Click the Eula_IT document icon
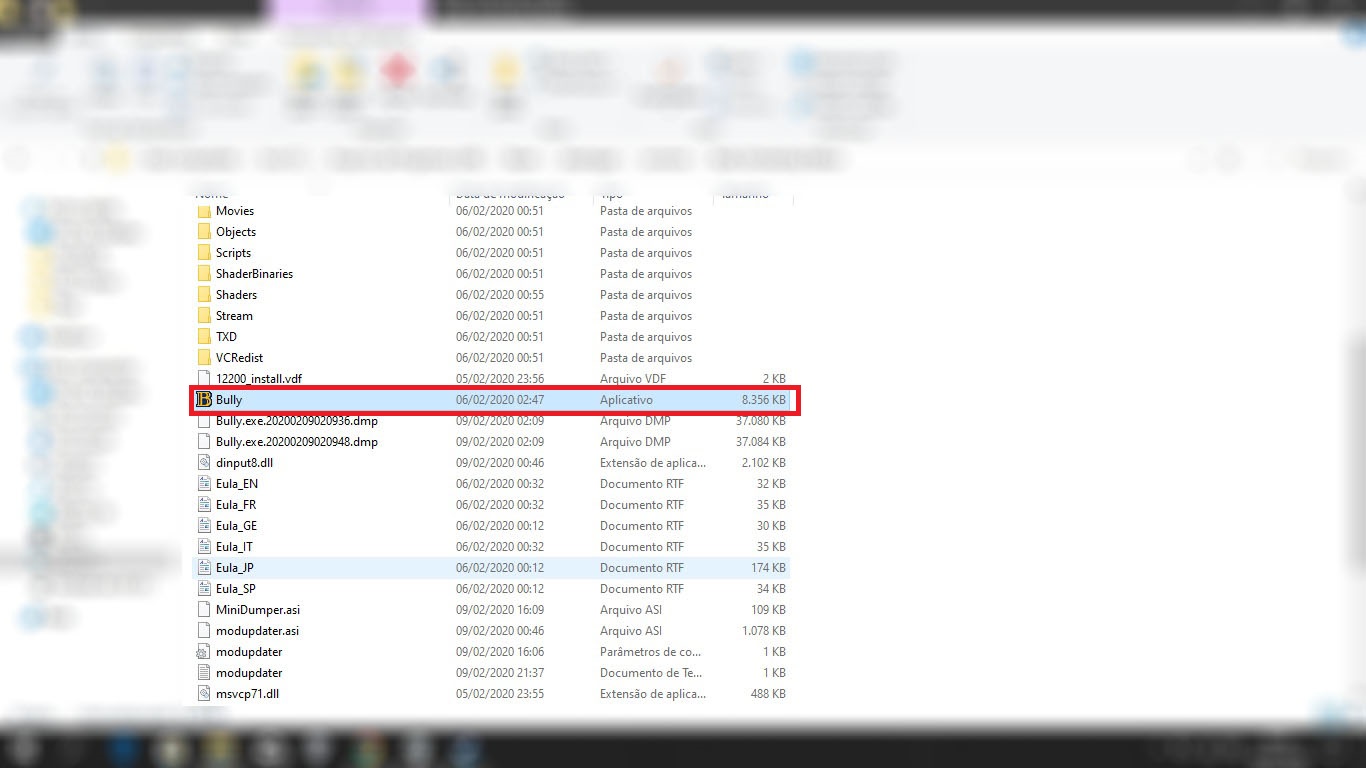 click(204, 547)
